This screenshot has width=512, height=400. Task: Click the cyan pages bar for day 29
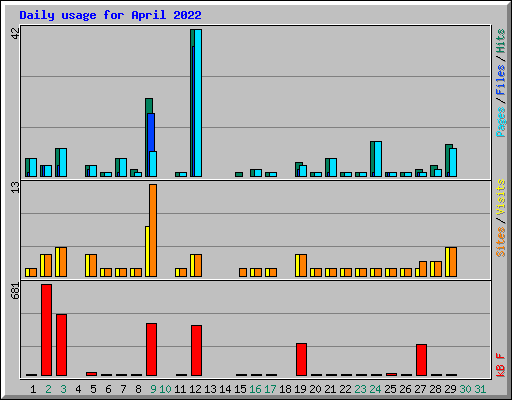453,162
